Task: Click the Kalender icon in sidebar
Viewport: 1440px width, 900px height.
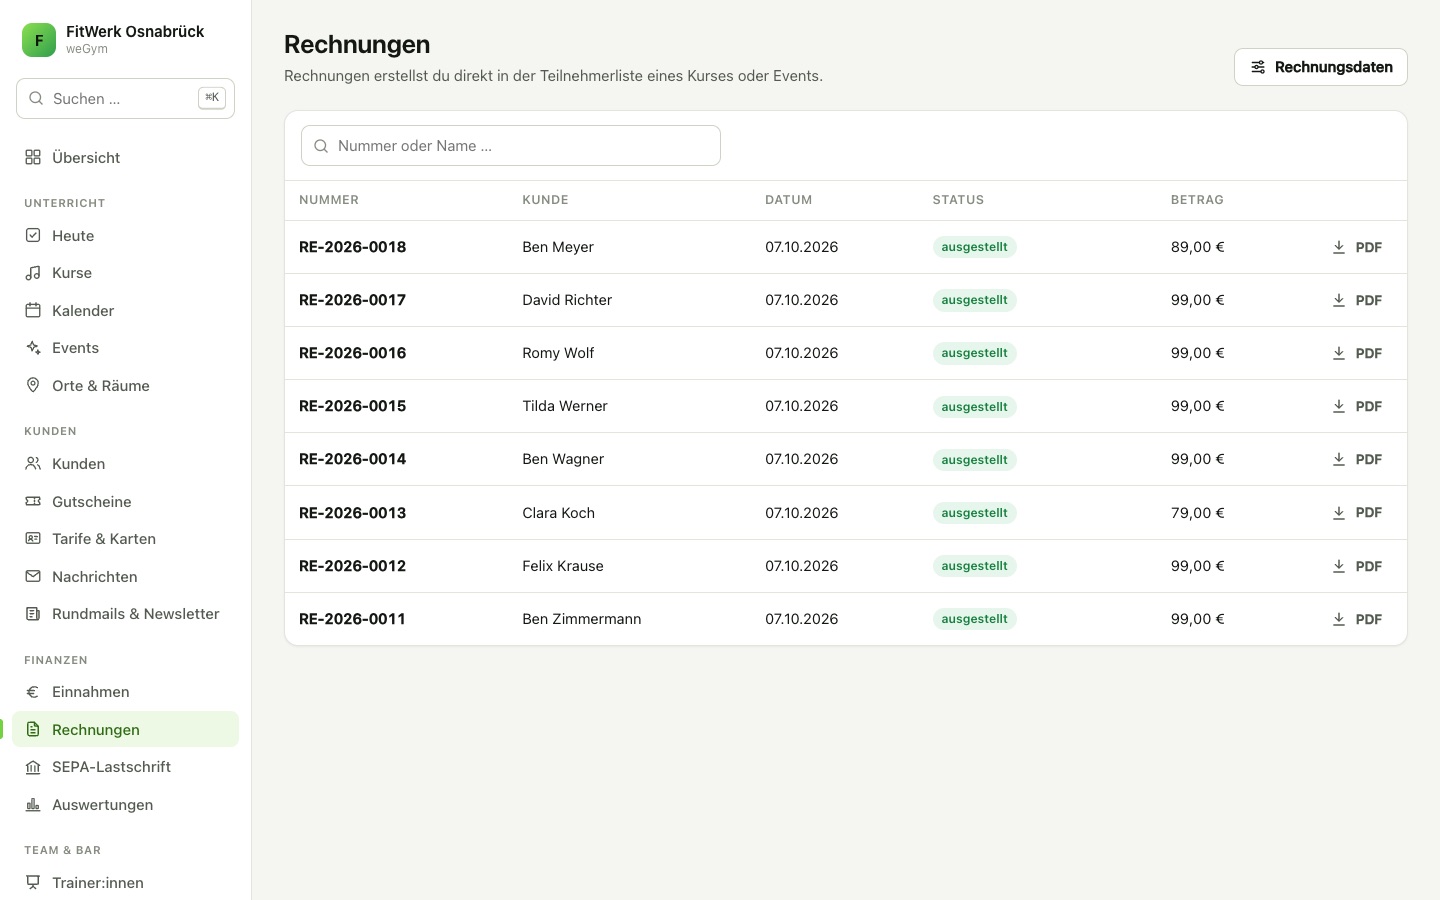Action: tap(33, 310)
